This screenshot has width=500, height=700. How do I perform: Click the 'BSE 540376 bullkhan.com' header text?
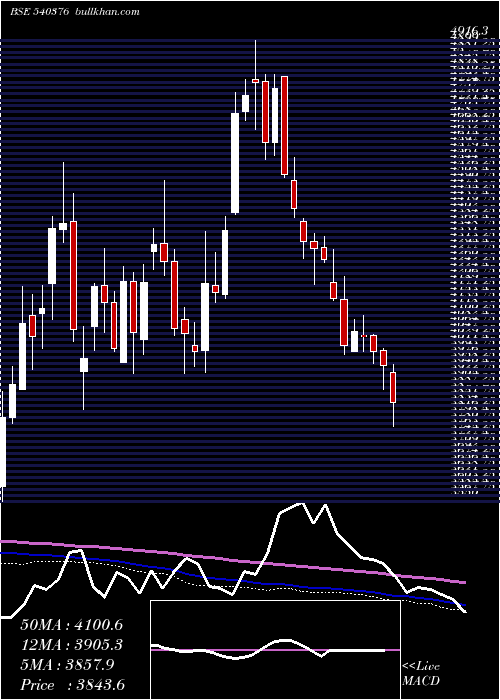click(x=75, y=12)
